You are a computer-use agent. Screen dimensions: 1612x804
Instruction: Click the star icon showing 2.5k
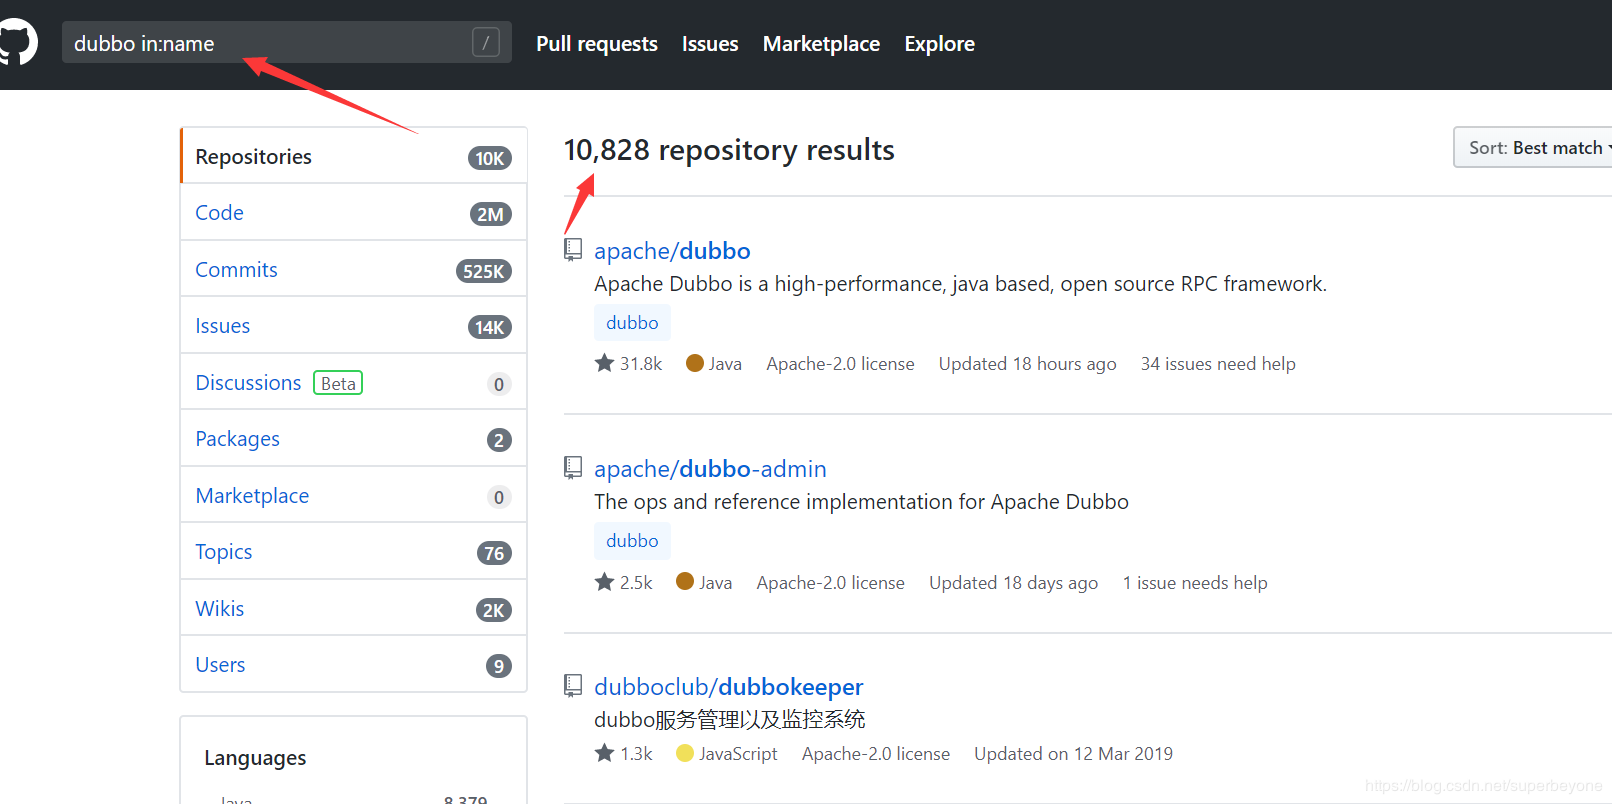pos(604,581)
